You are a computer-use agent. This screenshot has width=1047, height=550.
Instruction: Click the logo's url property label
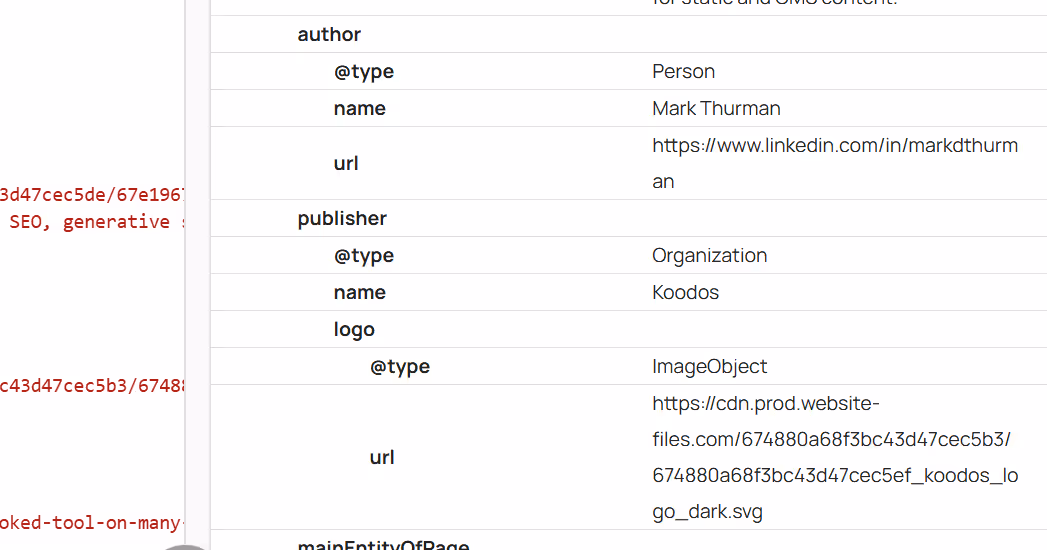(382, 457)
